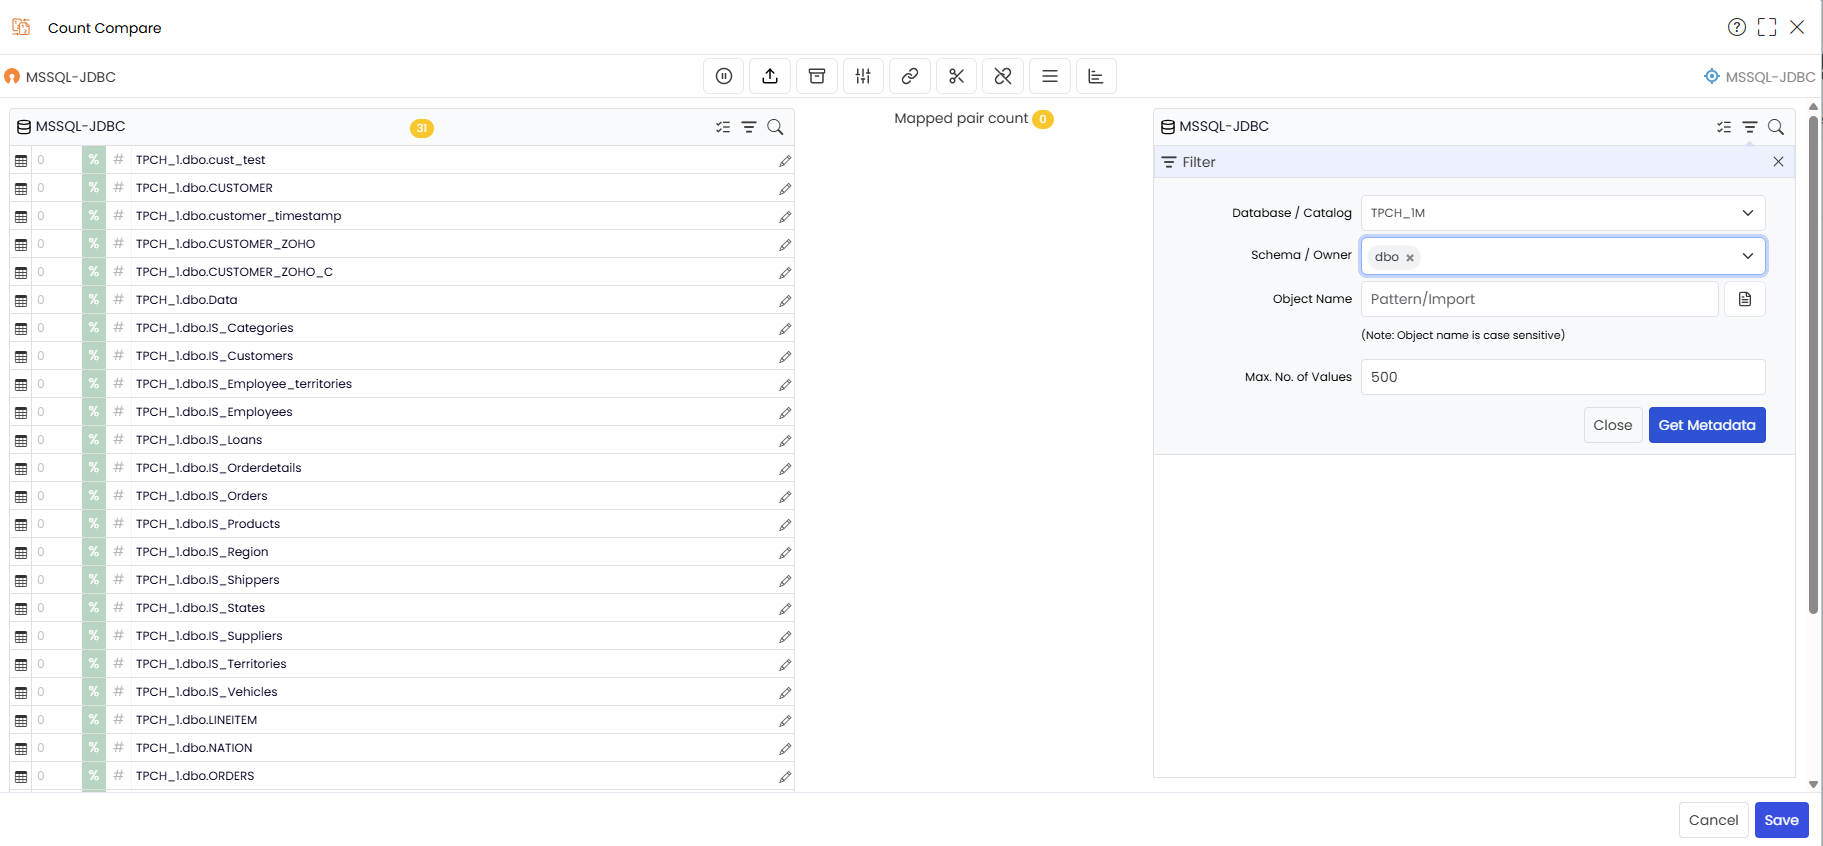Click table icon for TPCH_1.dbo.IS_Orders row
The width and height of the screenshot is (1823, 846).
click(x=21, y=496)
